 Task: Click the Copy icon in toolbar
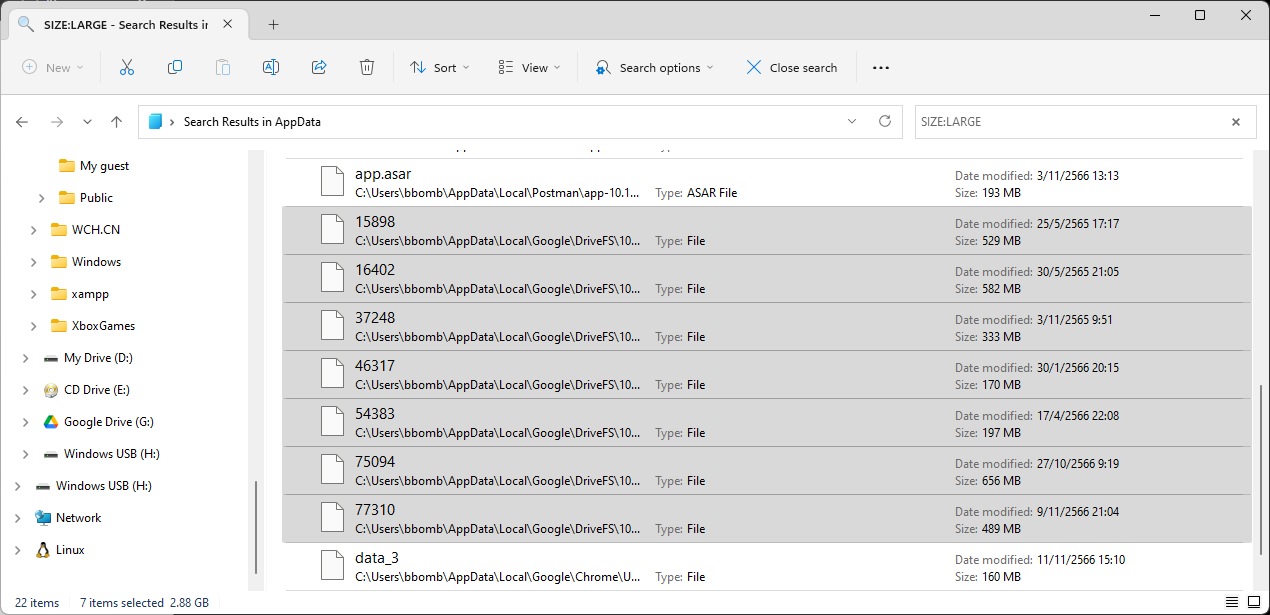pos(175,67)
